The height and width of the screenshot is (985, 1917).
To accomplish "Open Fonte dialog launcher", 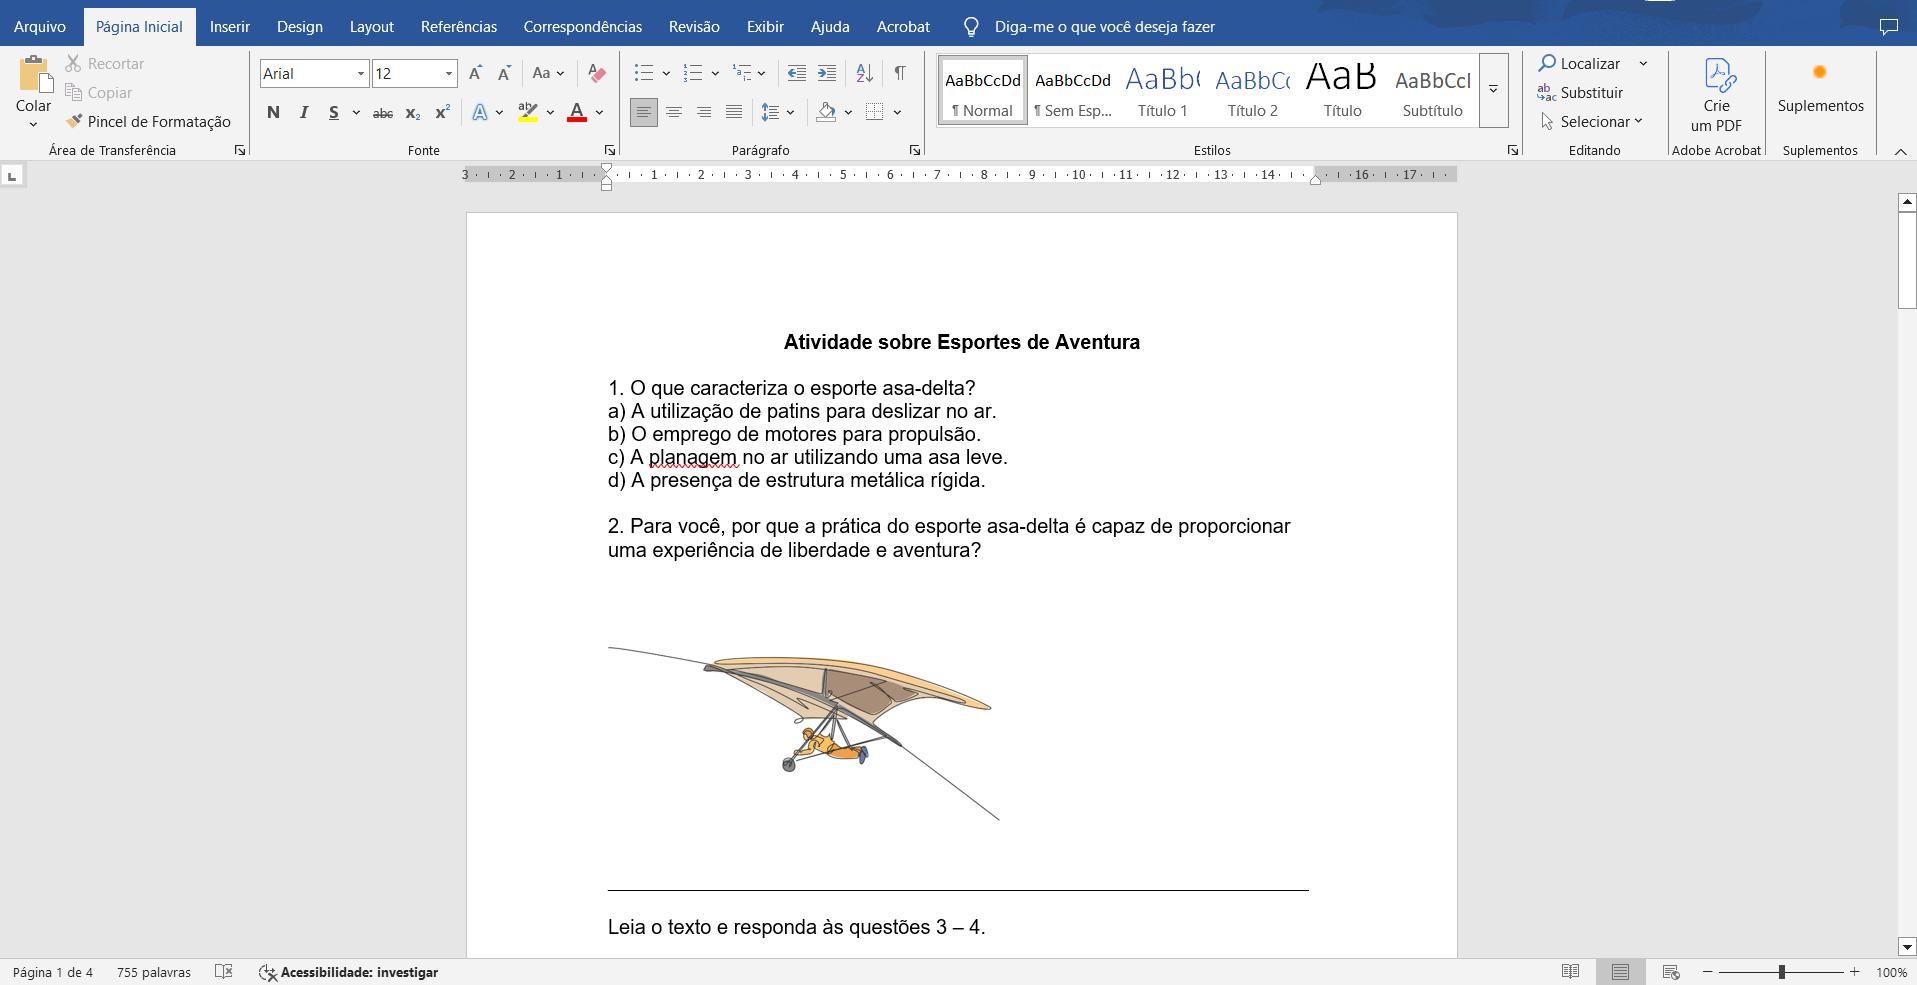I will point(610,150).
